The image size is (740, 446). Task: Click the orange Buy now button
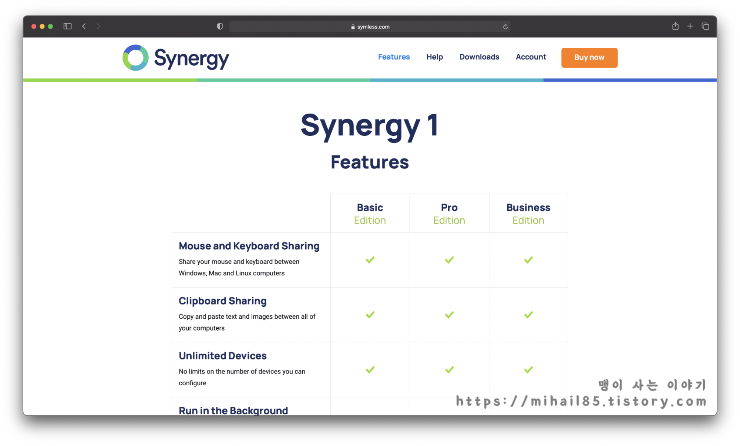[x=589, y=58]
